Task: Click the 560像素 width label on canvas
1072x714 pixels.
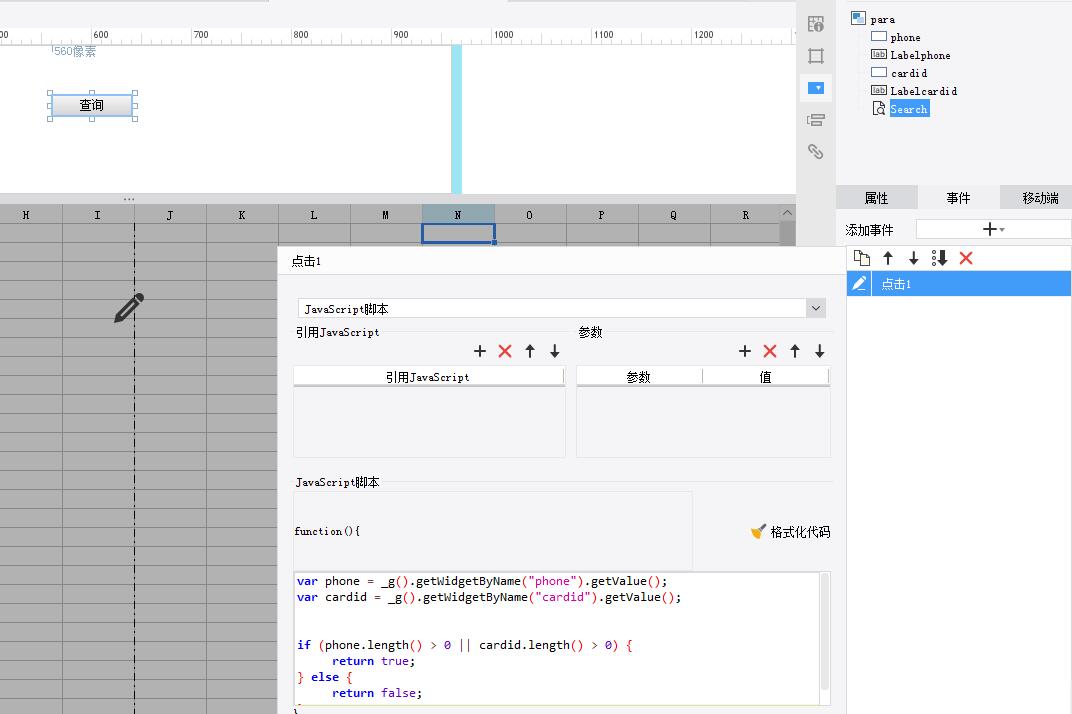Action: click(x=75, y=51)
